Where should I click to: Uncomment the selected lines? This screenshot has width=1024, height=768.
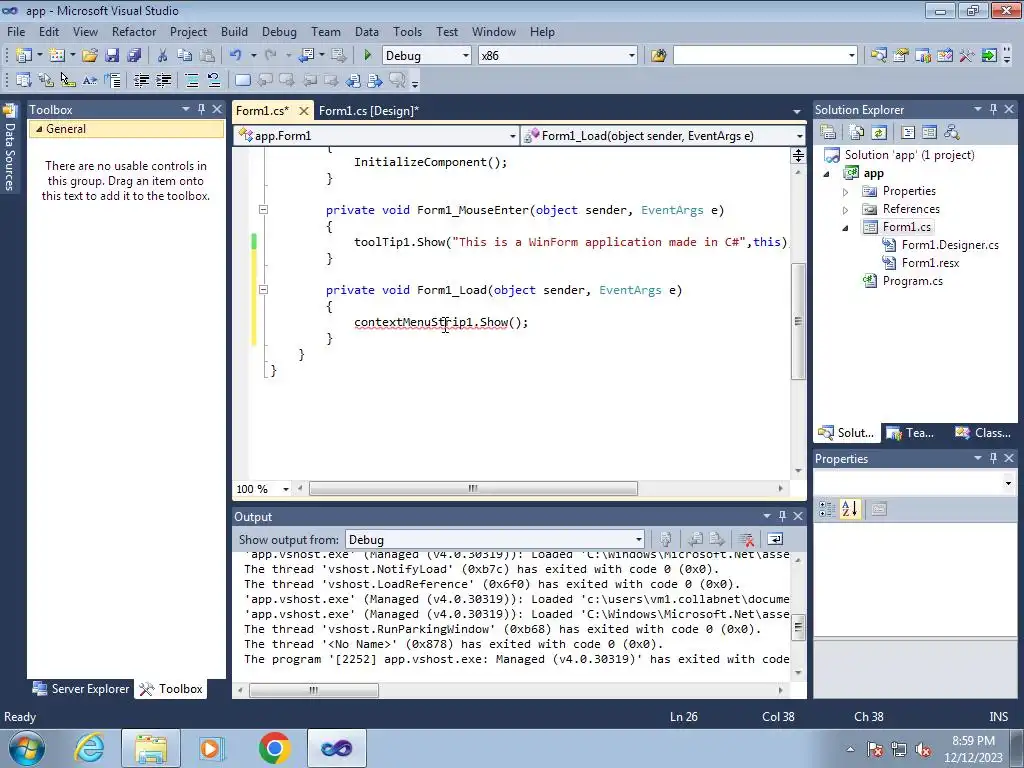tap(214, 80)
